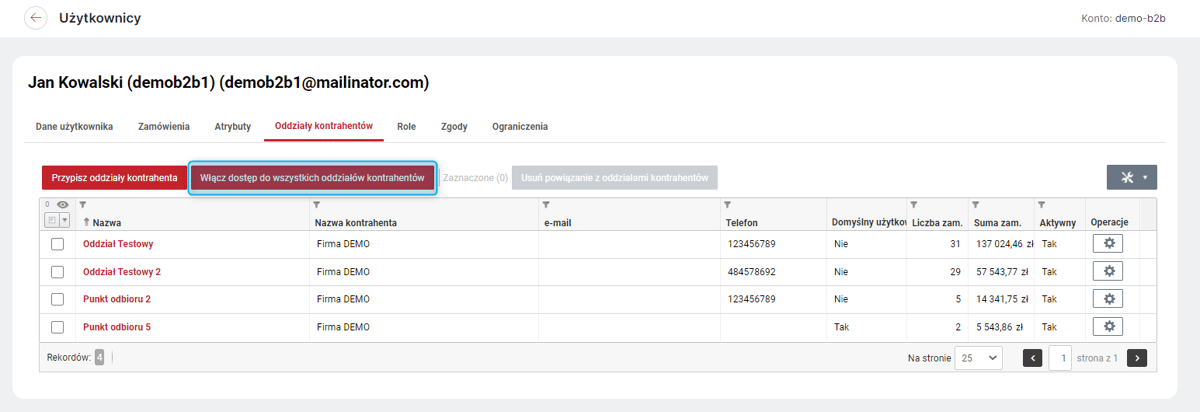Click the filter icon above Liczba zam.

tap(914, 205)
